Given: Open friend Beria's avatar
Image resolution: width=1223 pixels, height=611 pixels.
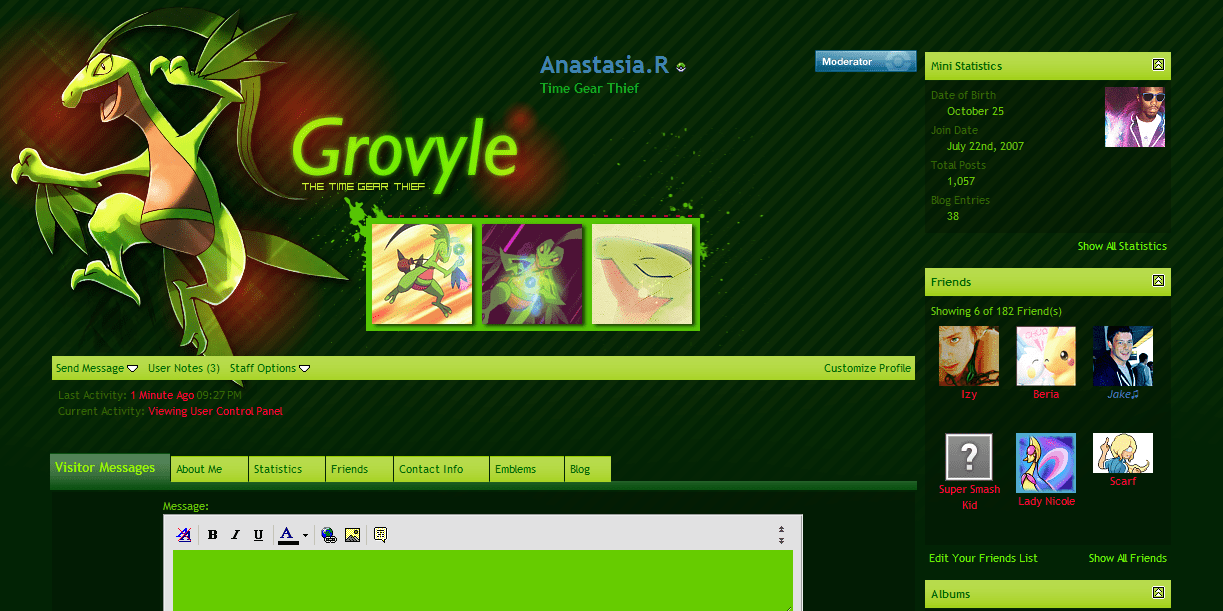Looking at the screenshot, I should pyautogui.click(x=1046, y=356).
